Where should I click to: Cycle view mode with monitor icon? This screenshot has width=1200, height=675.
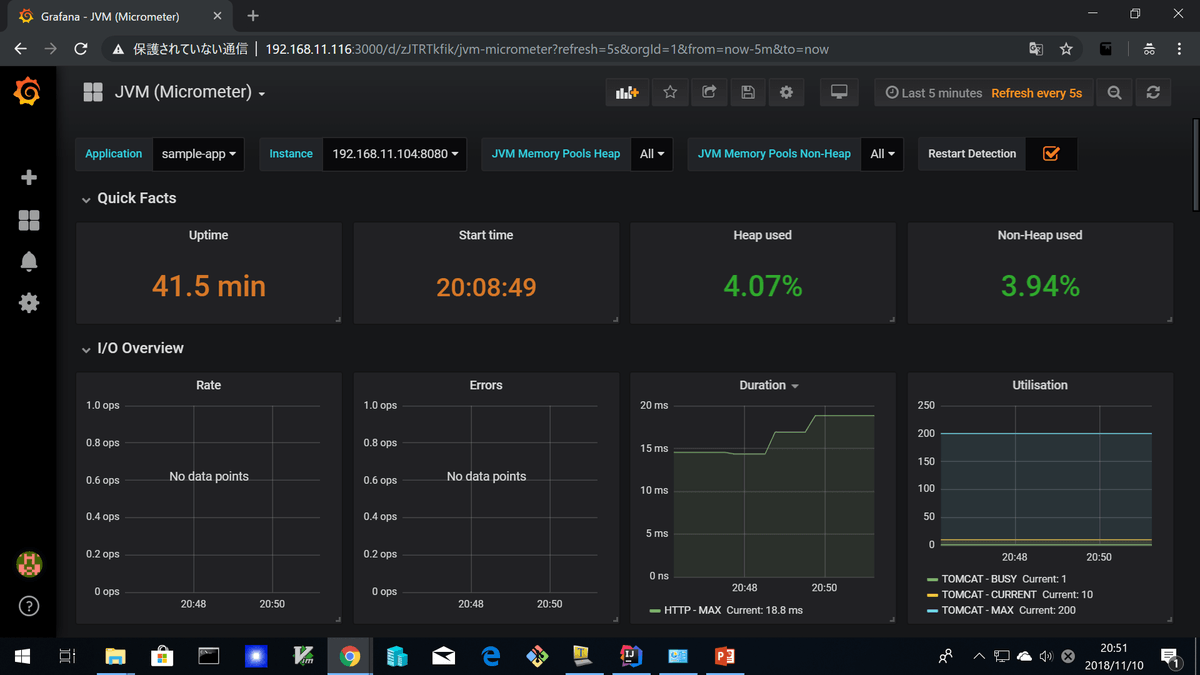[x=839, y=92]
